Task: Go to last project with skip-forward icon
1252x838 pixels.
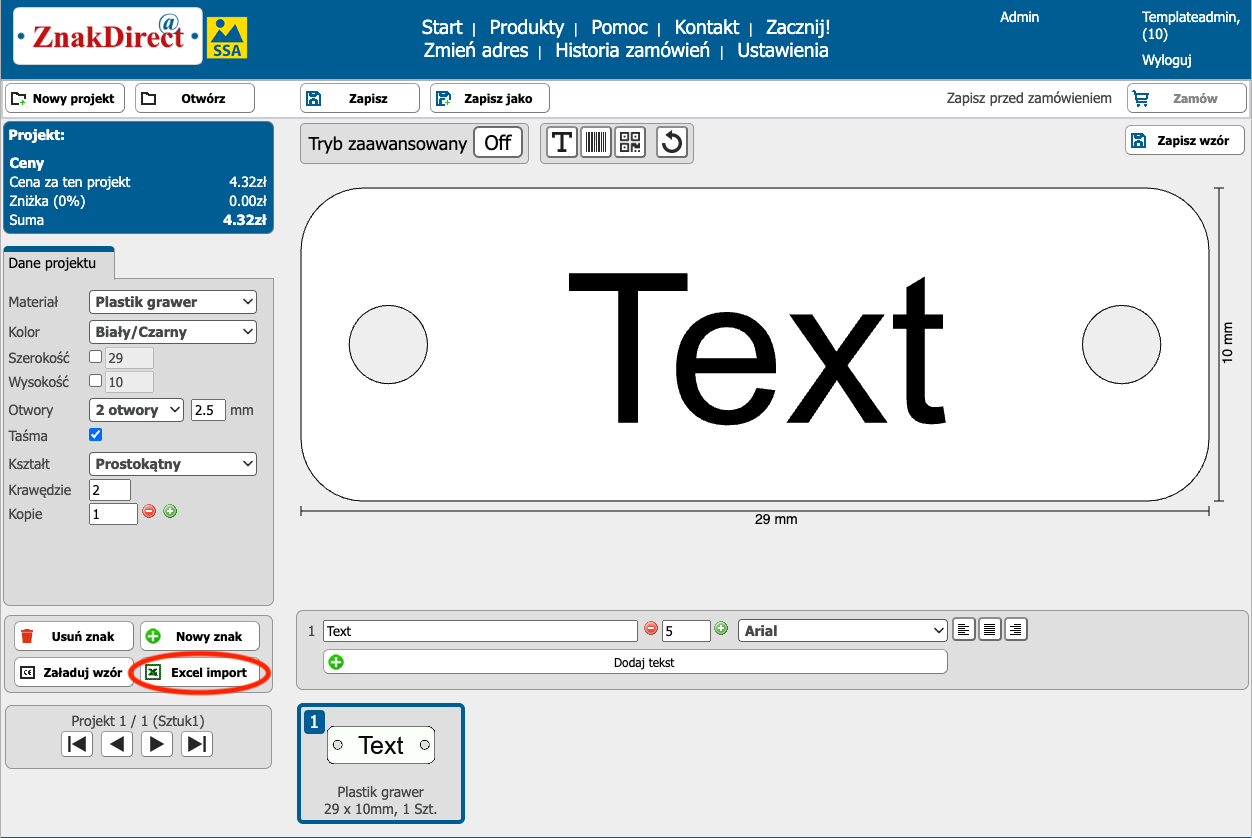Action: [x=197, y=744]
